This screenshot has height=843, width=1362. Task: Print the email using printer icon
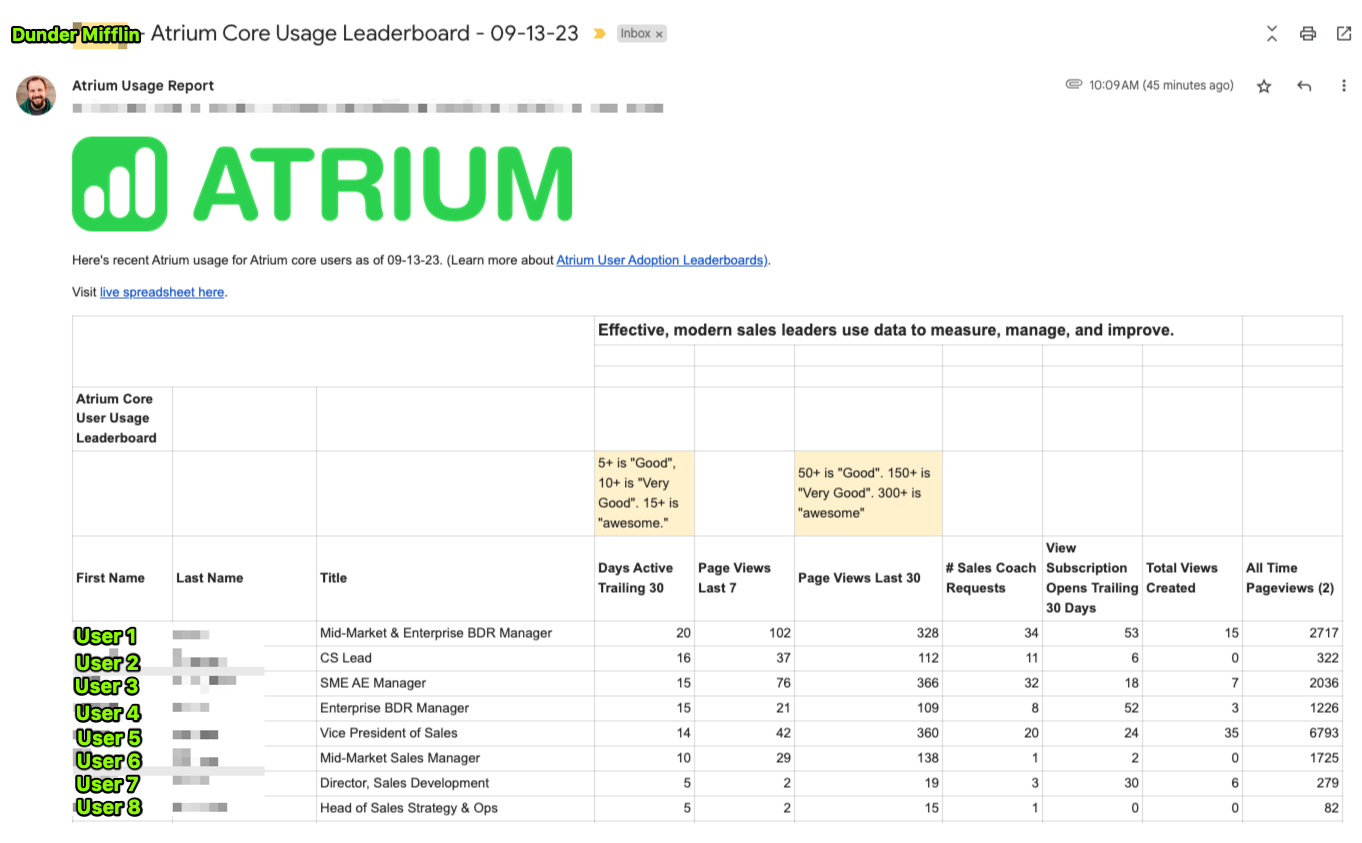[x=1308, y=34]
